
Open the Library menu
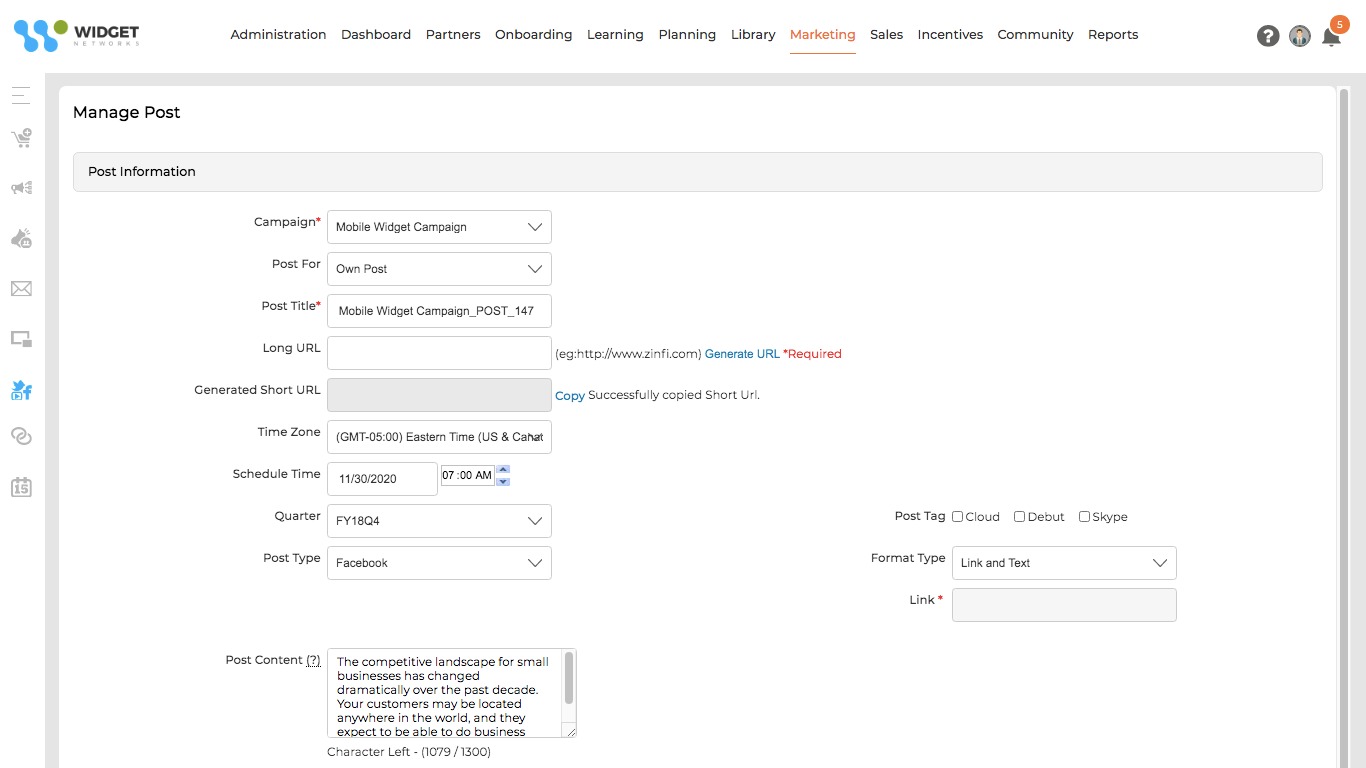(x=753, y=35)
